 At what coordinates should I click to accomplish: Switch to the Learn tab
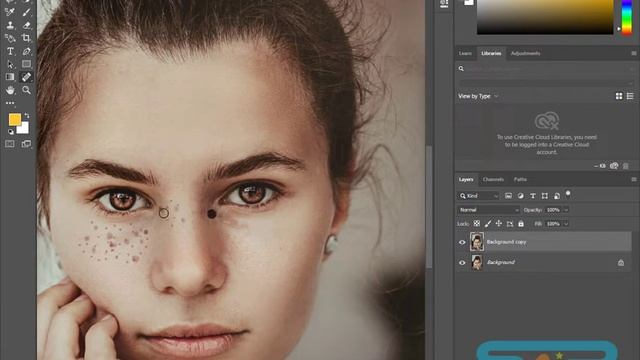[x=465, y=53]
